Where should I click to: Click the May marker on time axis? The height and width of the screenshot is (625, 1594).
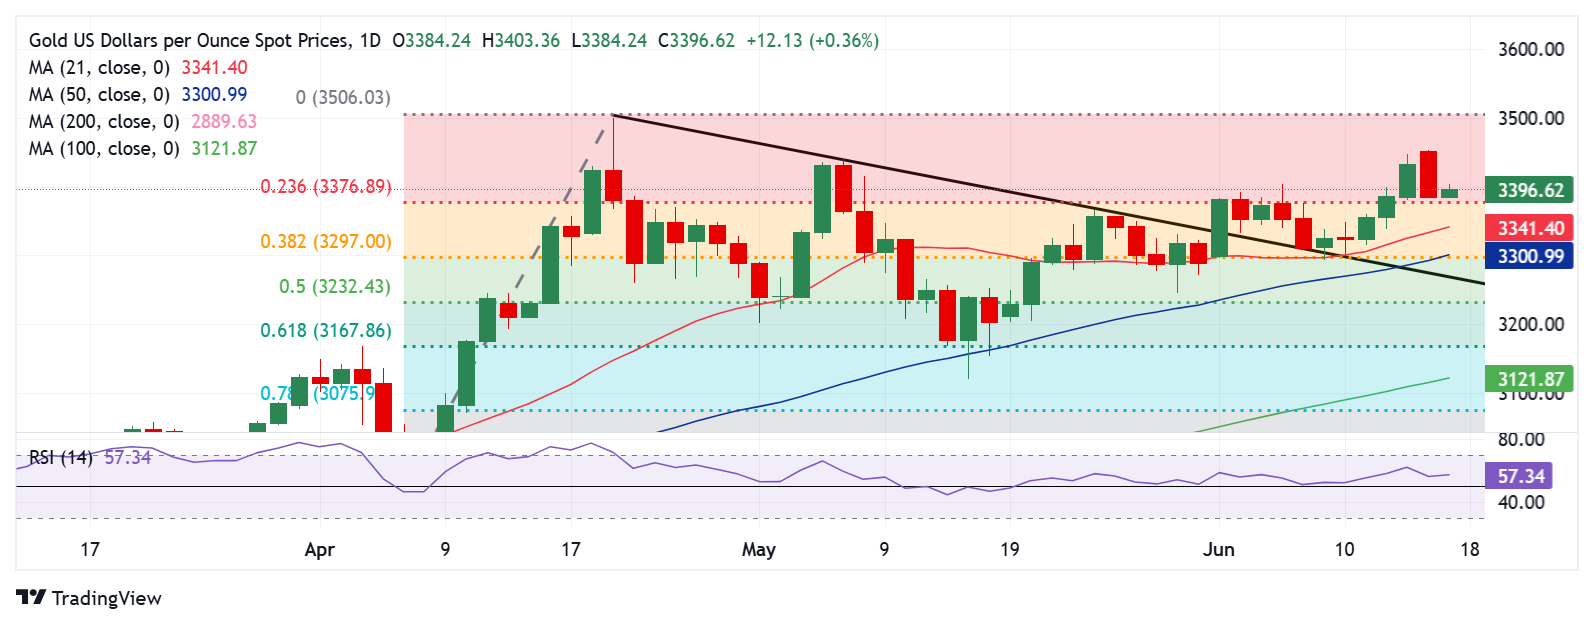click(x=759, y=549)
